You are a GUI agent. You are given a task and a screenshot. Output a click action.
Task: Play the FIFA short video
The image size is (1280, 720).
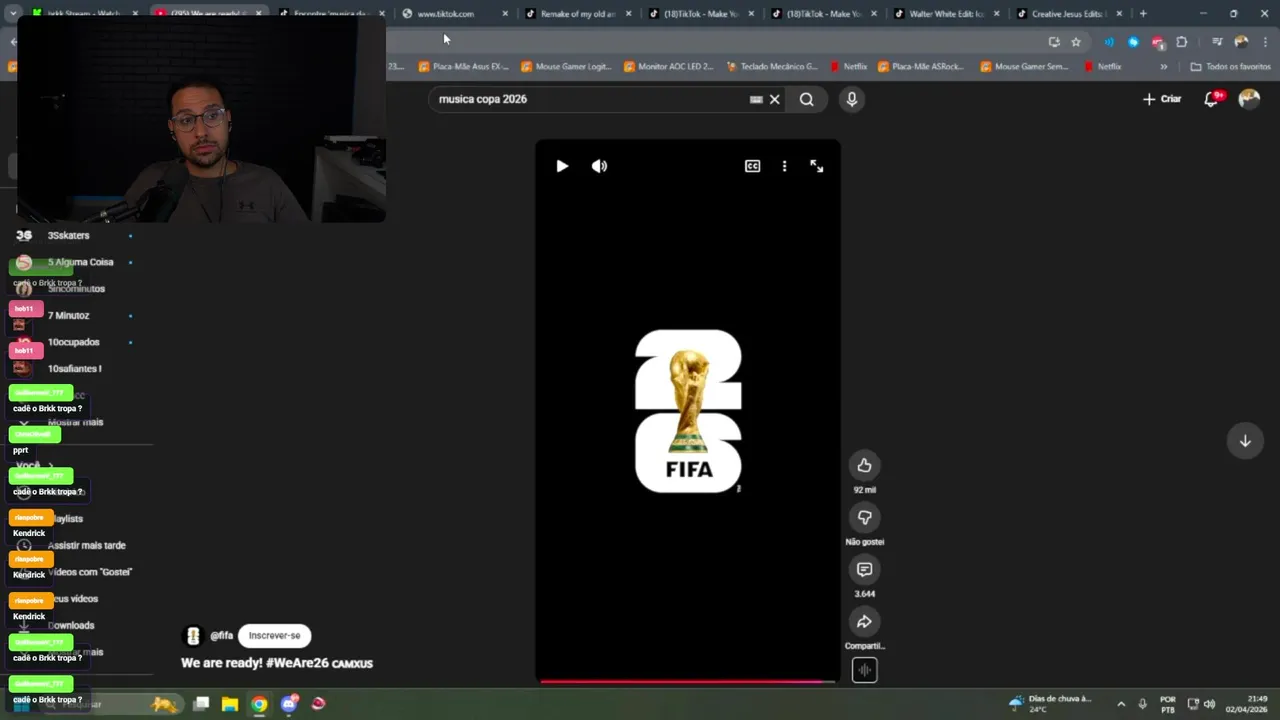(562, 166)
